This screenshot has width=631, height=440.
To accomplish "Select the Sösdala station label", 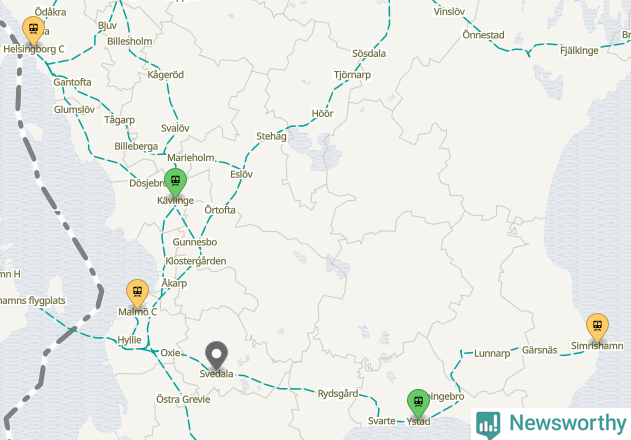I will (369, 54).
